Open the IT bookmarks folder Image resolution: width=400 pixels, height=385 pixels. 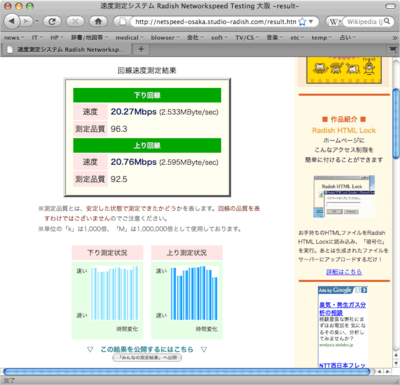[x=37, y=38]
